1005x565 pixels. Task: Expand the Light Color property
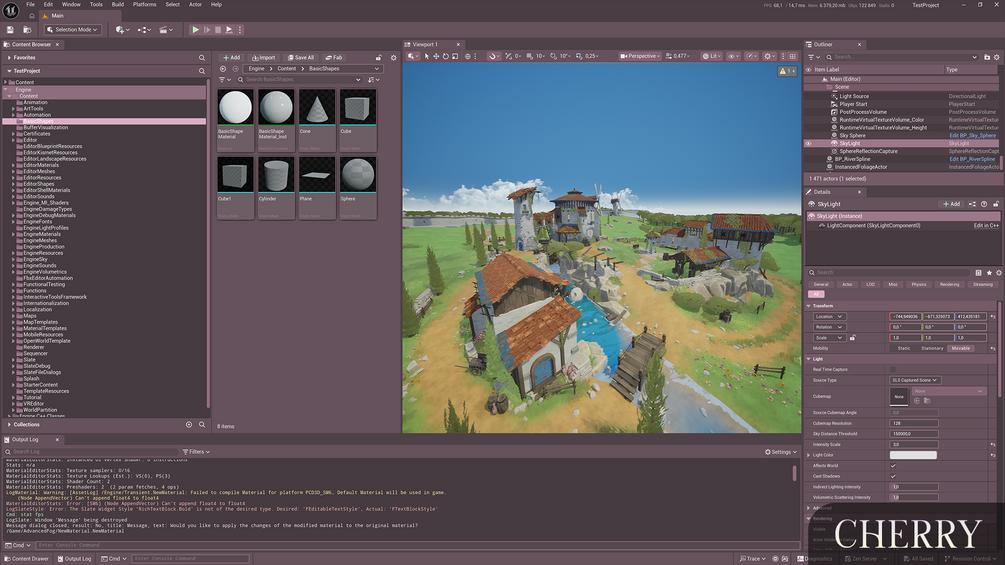point(808,455)
